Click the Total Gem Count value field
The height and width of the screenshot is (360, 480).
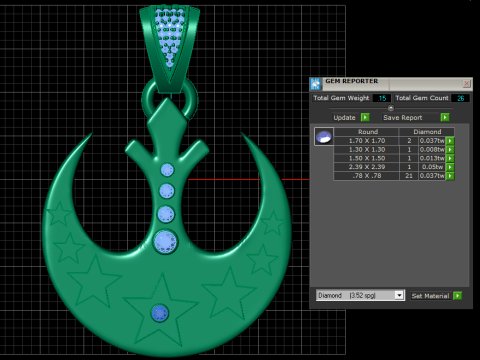coord(460,98)
